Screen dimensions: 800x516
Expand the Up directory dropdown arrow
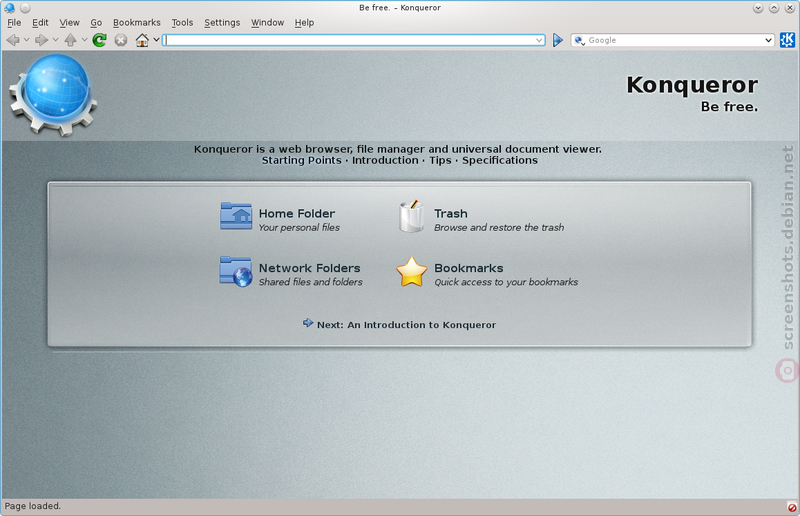[84, 40]
